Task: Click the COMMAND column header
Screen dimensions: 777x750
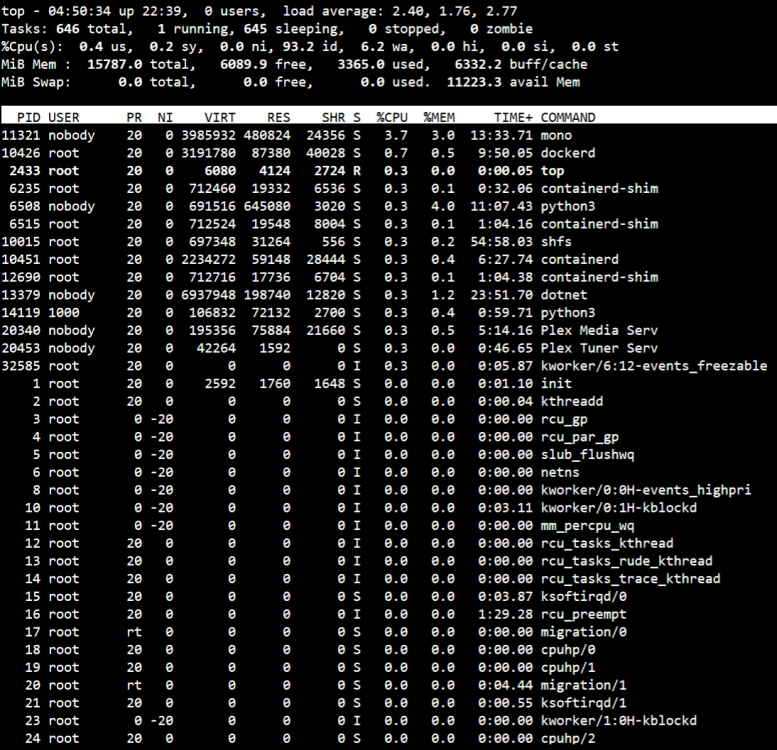Action: (568, 117)
